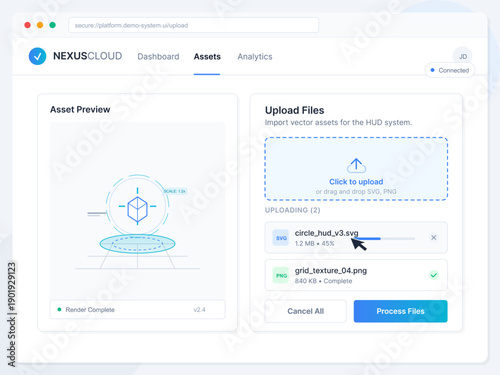Open the JD user avatar
This screenshot has width=500, height=375.
463,56
